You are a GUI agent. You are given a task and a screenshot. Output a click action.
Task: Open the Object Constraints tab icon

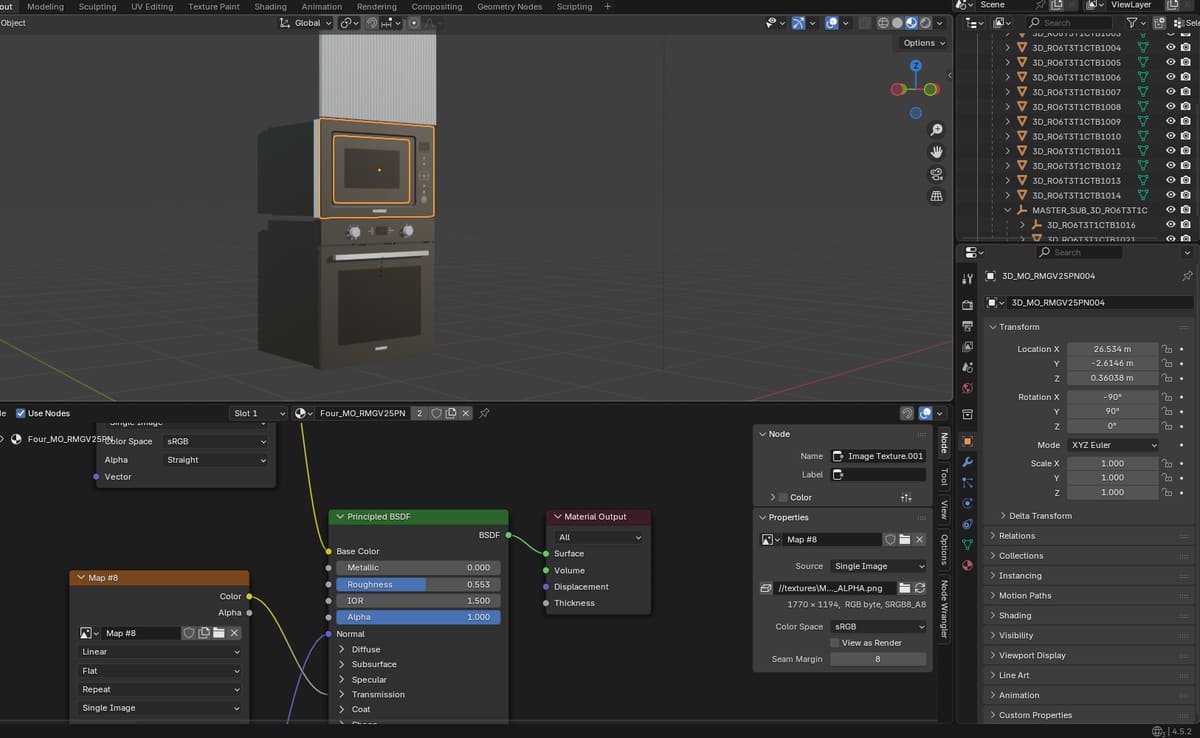(x=967, y=524)
